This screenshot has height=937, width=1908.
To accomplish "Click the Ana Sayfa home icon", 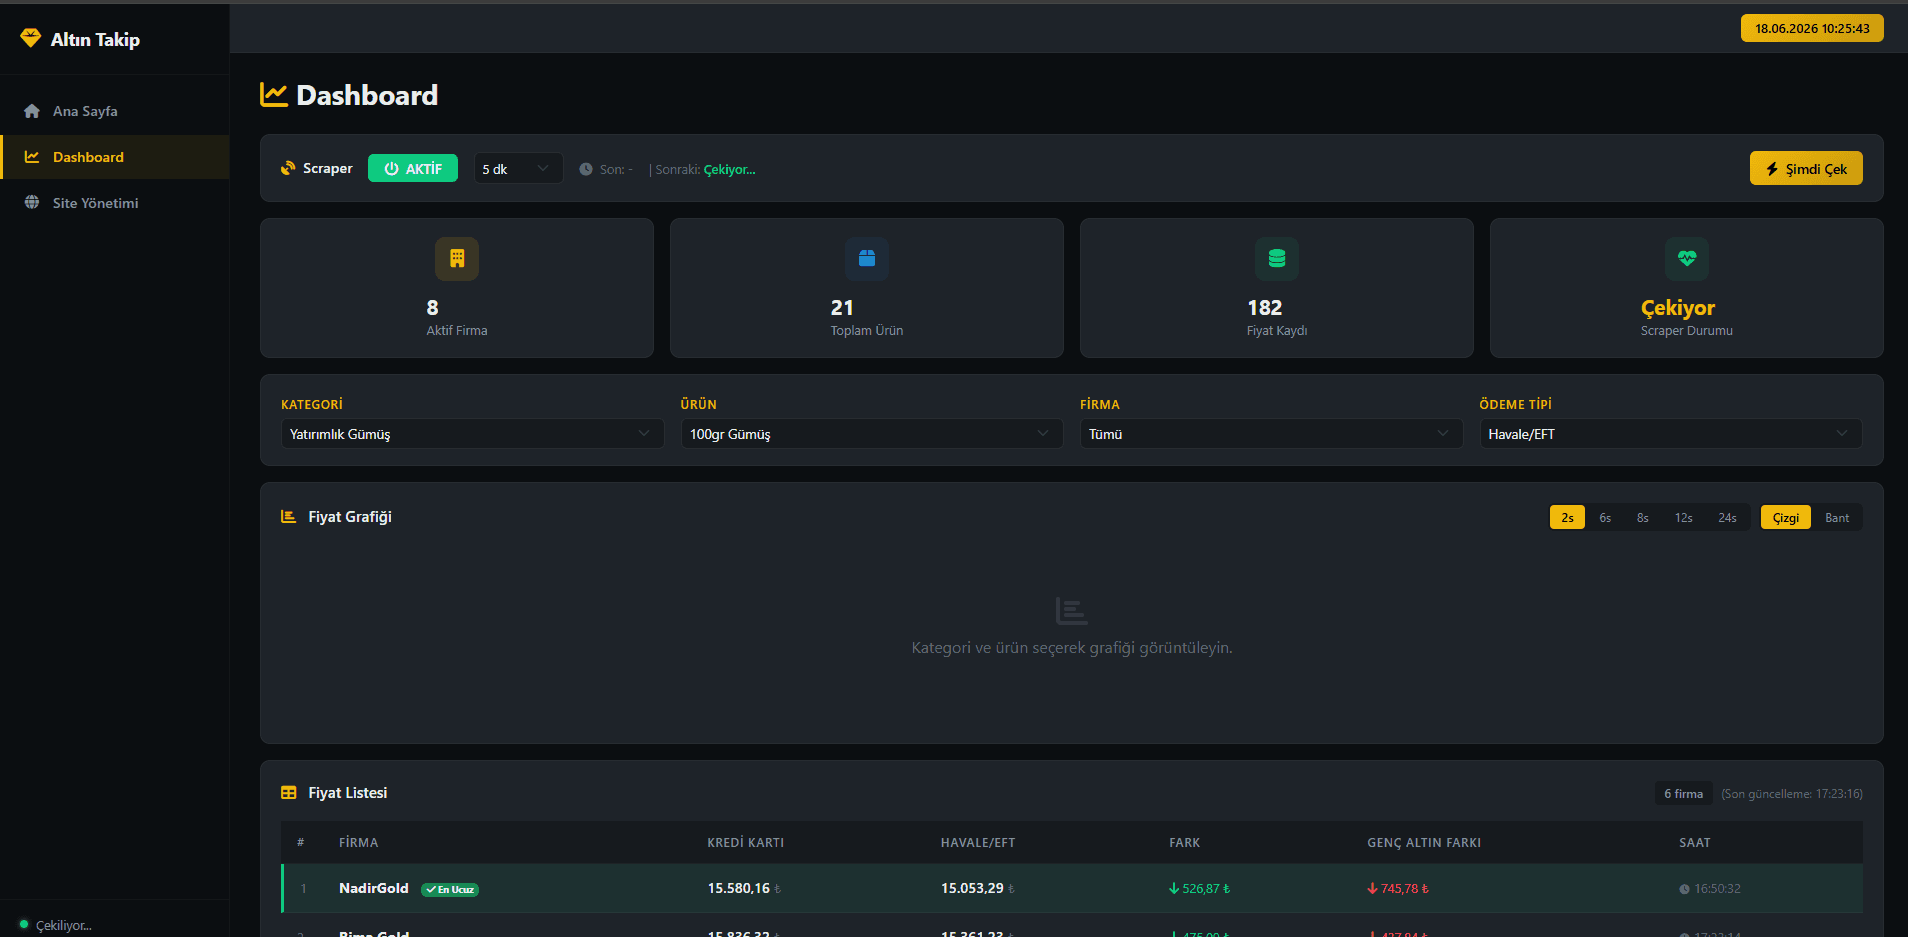I will click(32, 111).
